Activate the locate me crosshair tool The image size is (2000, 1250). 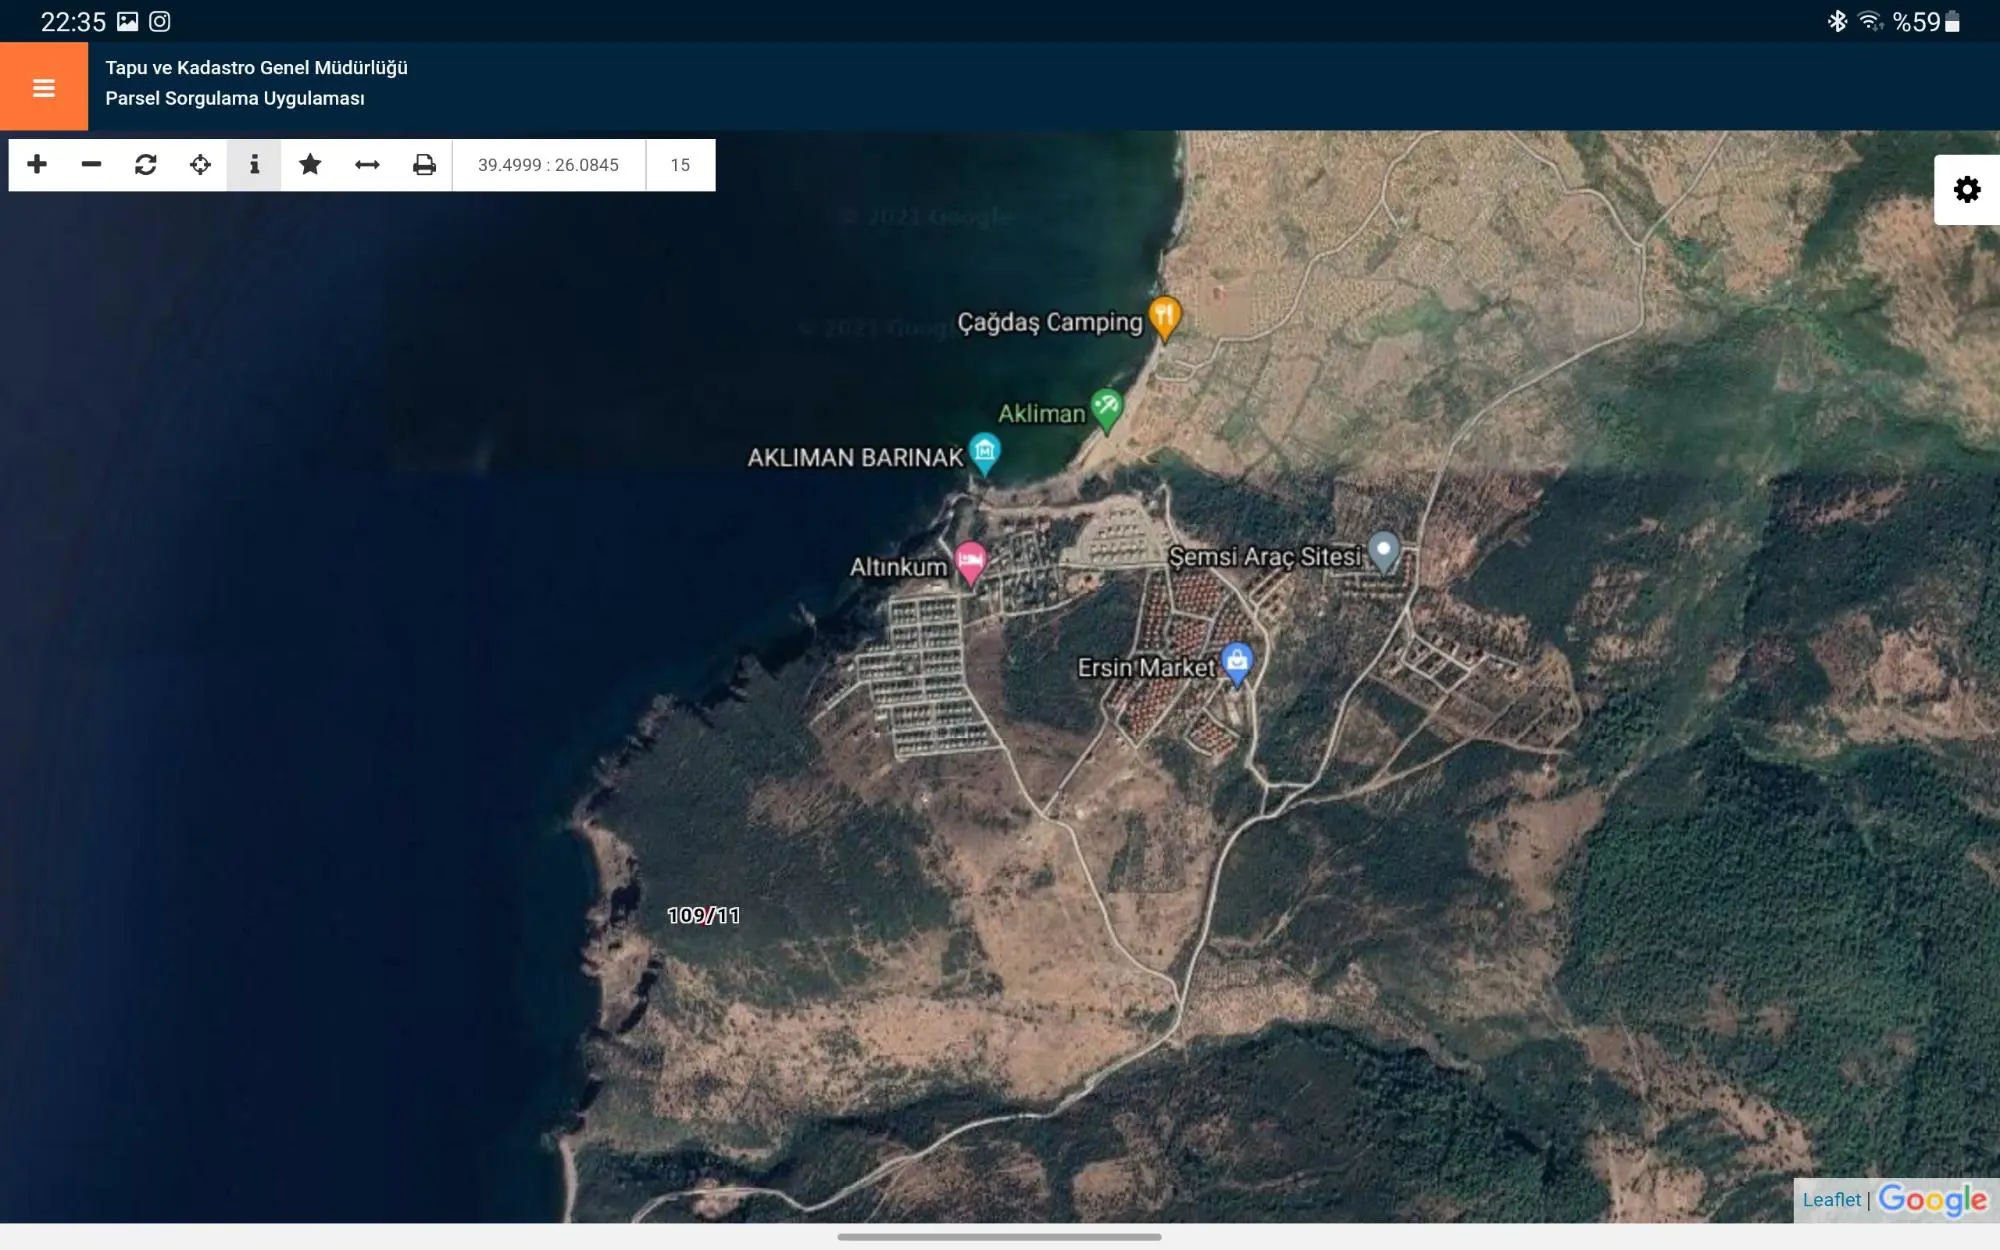[x=200, y=164]
